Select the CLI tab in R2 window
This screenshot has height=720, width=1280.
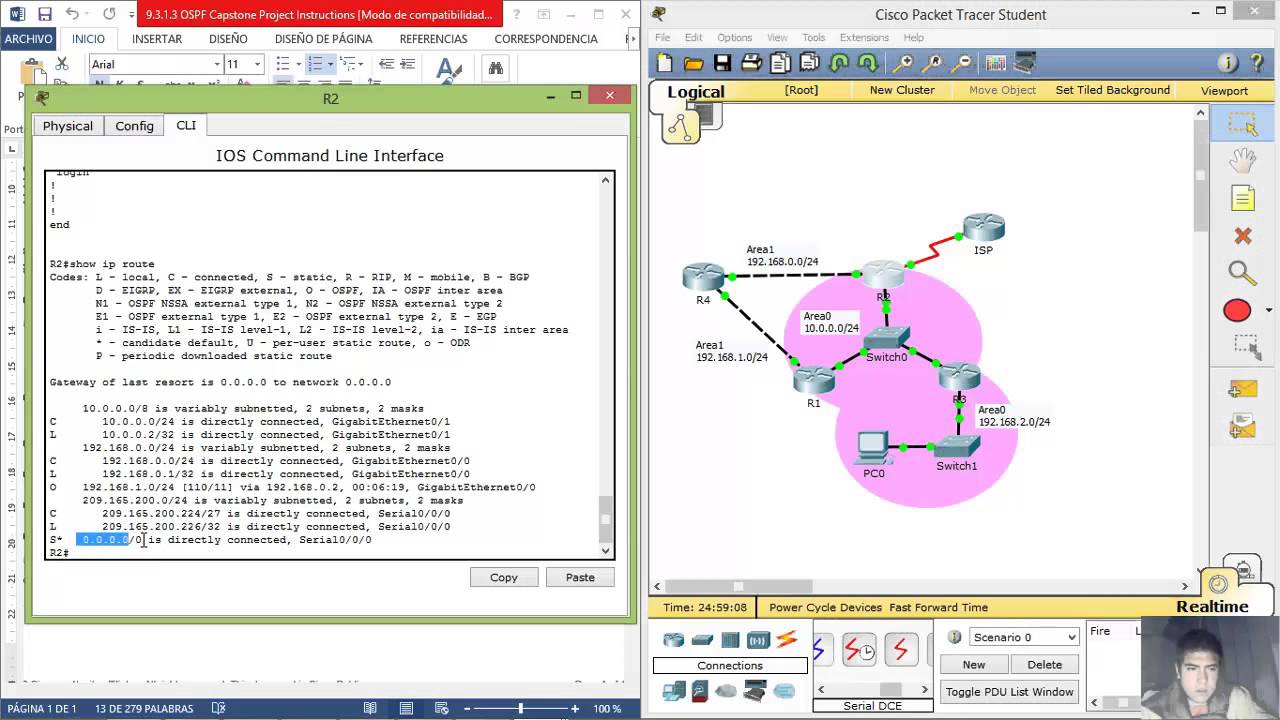pos(186,125)
